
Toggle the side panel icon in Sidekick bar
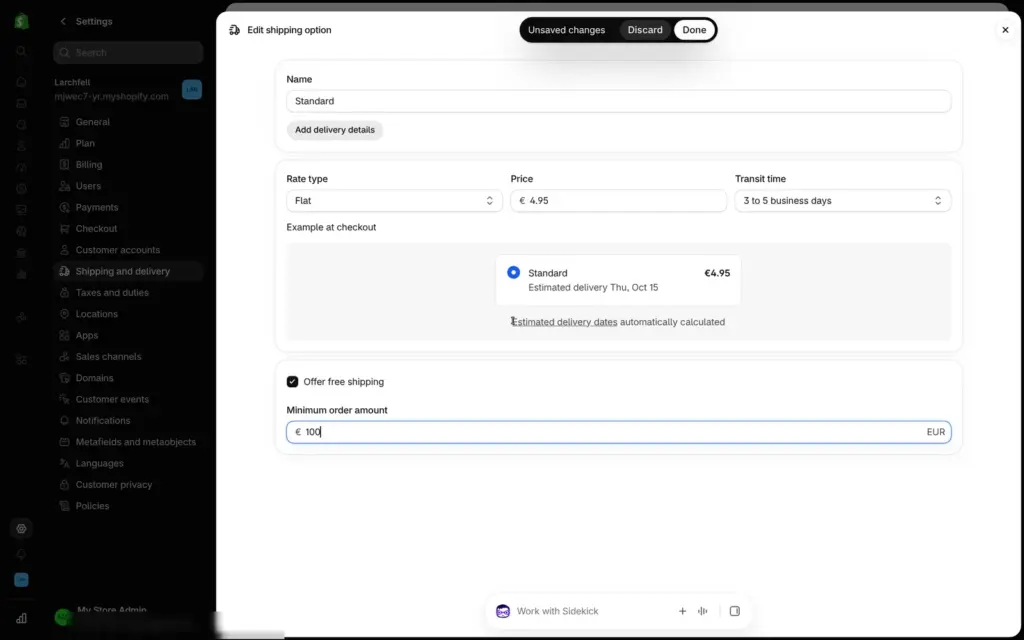pyautogui.click(x=735, y=611)
